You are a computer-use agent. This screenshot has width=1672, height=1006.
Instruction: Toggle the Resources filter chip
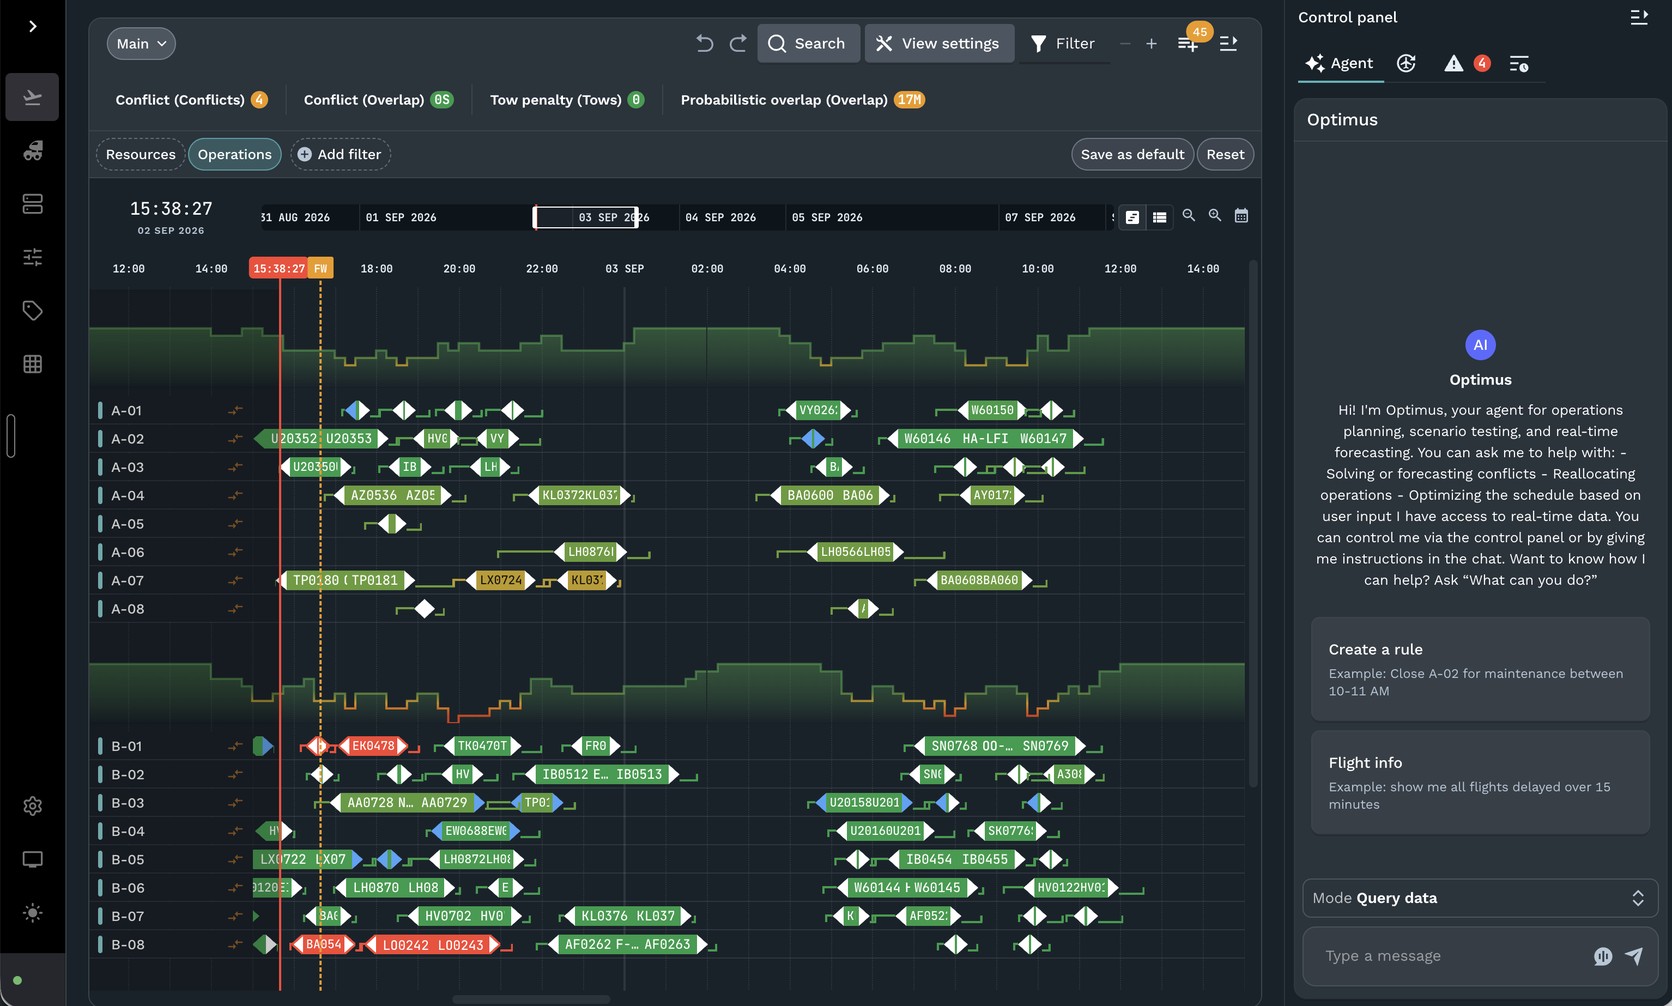(141, 154)
